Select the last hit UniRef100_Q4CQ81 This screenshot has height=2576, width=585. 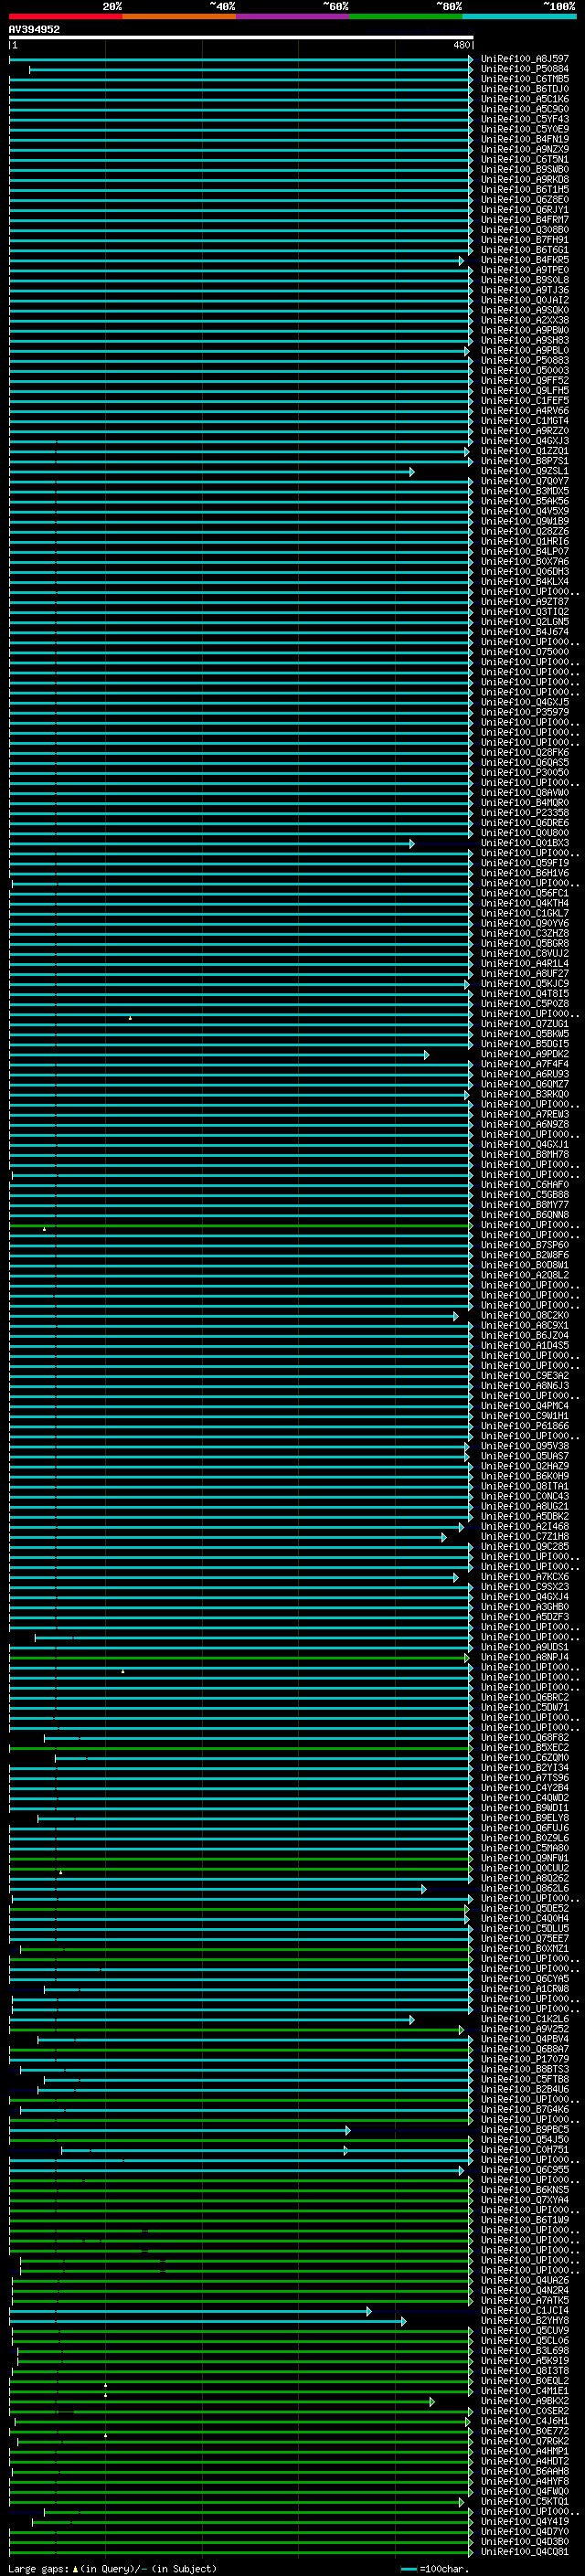coord(525,2551)
